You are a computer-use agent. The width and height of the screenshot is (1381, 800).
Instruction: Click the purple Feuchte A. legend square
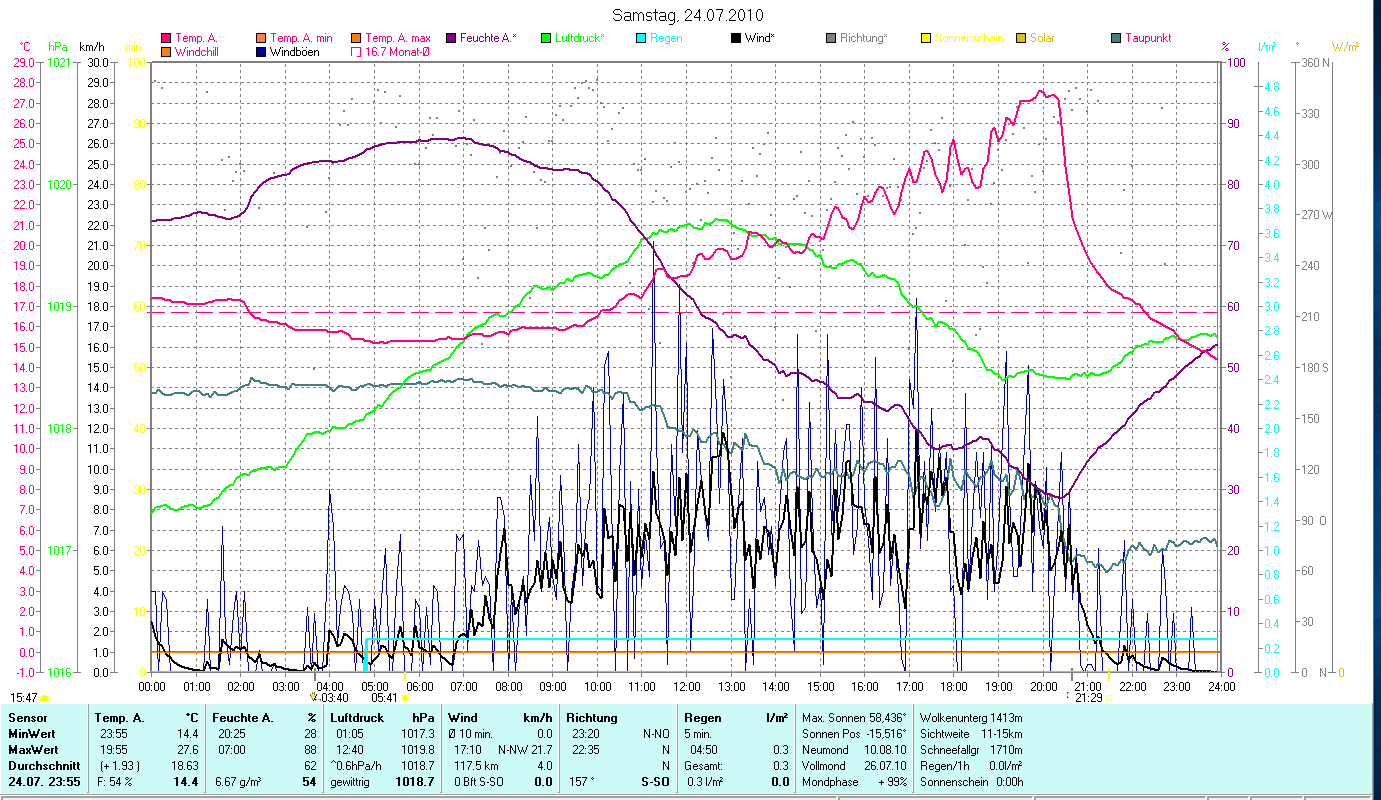click(450, 38)
